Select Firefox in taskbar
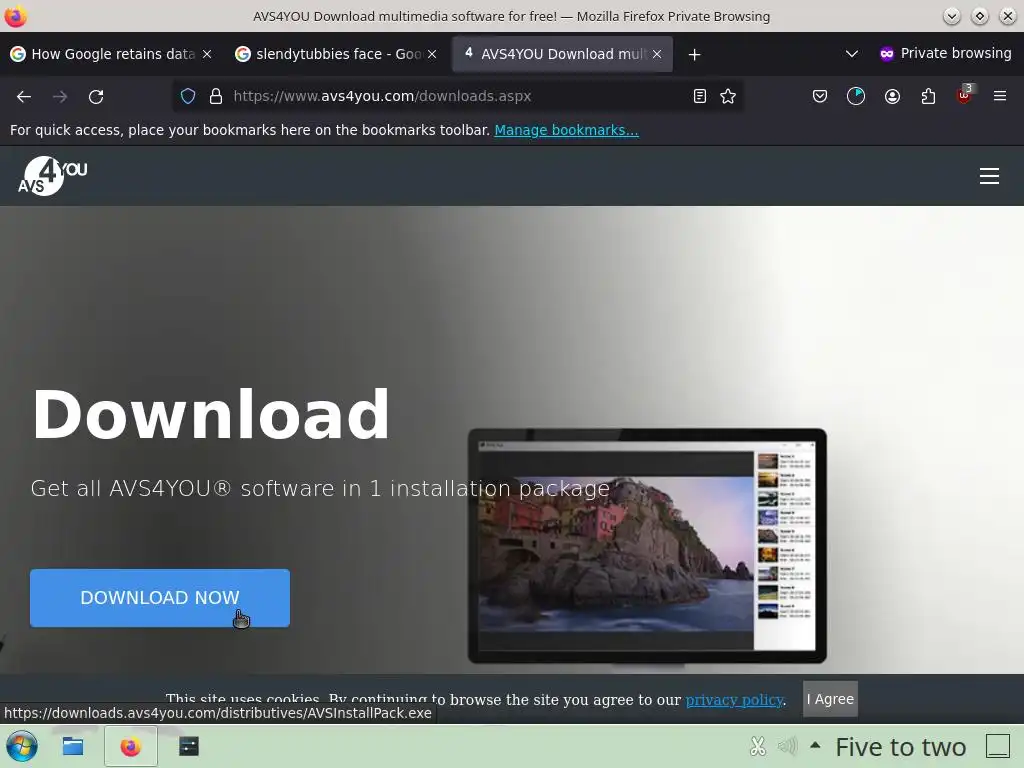Screen dimensions: 1024x768 coord(131,746)
